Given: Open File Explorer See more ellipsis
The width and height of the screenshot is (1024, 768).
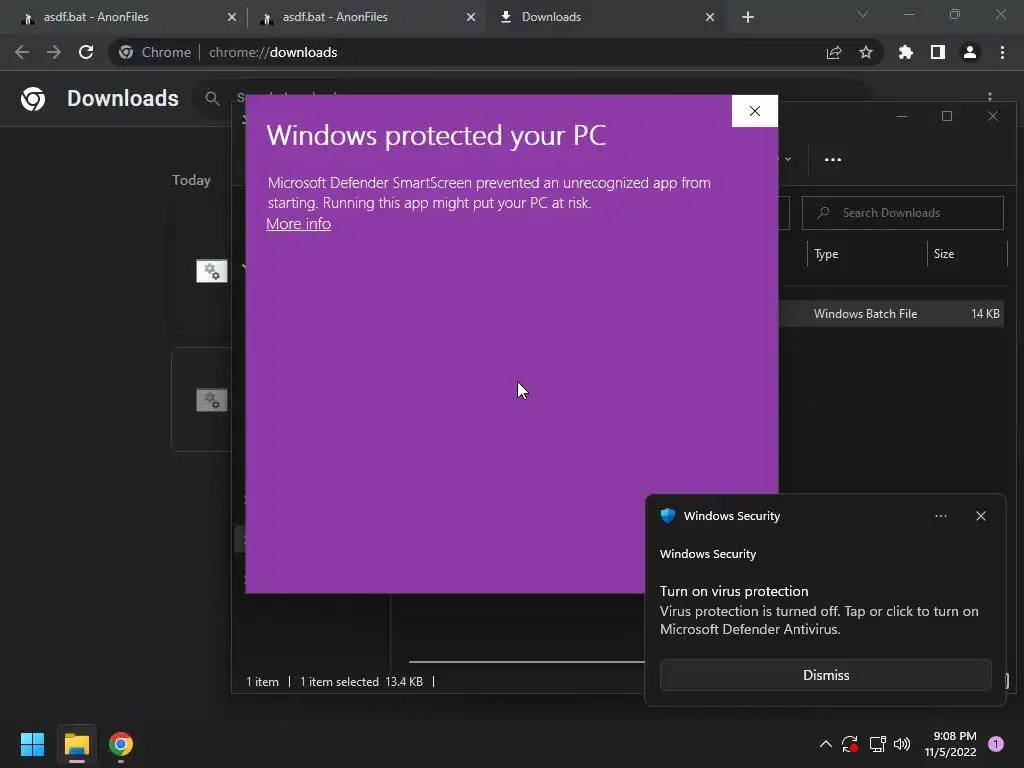Looking at the screenshot, I should pyautogui.click(x=833, y=159).
